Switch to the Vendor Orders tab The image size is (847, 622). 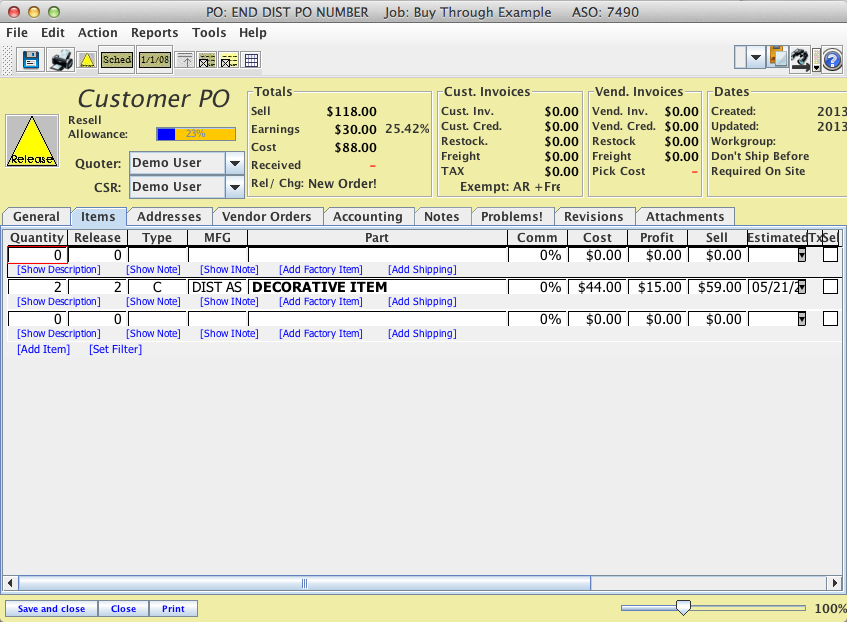(266, 217)
